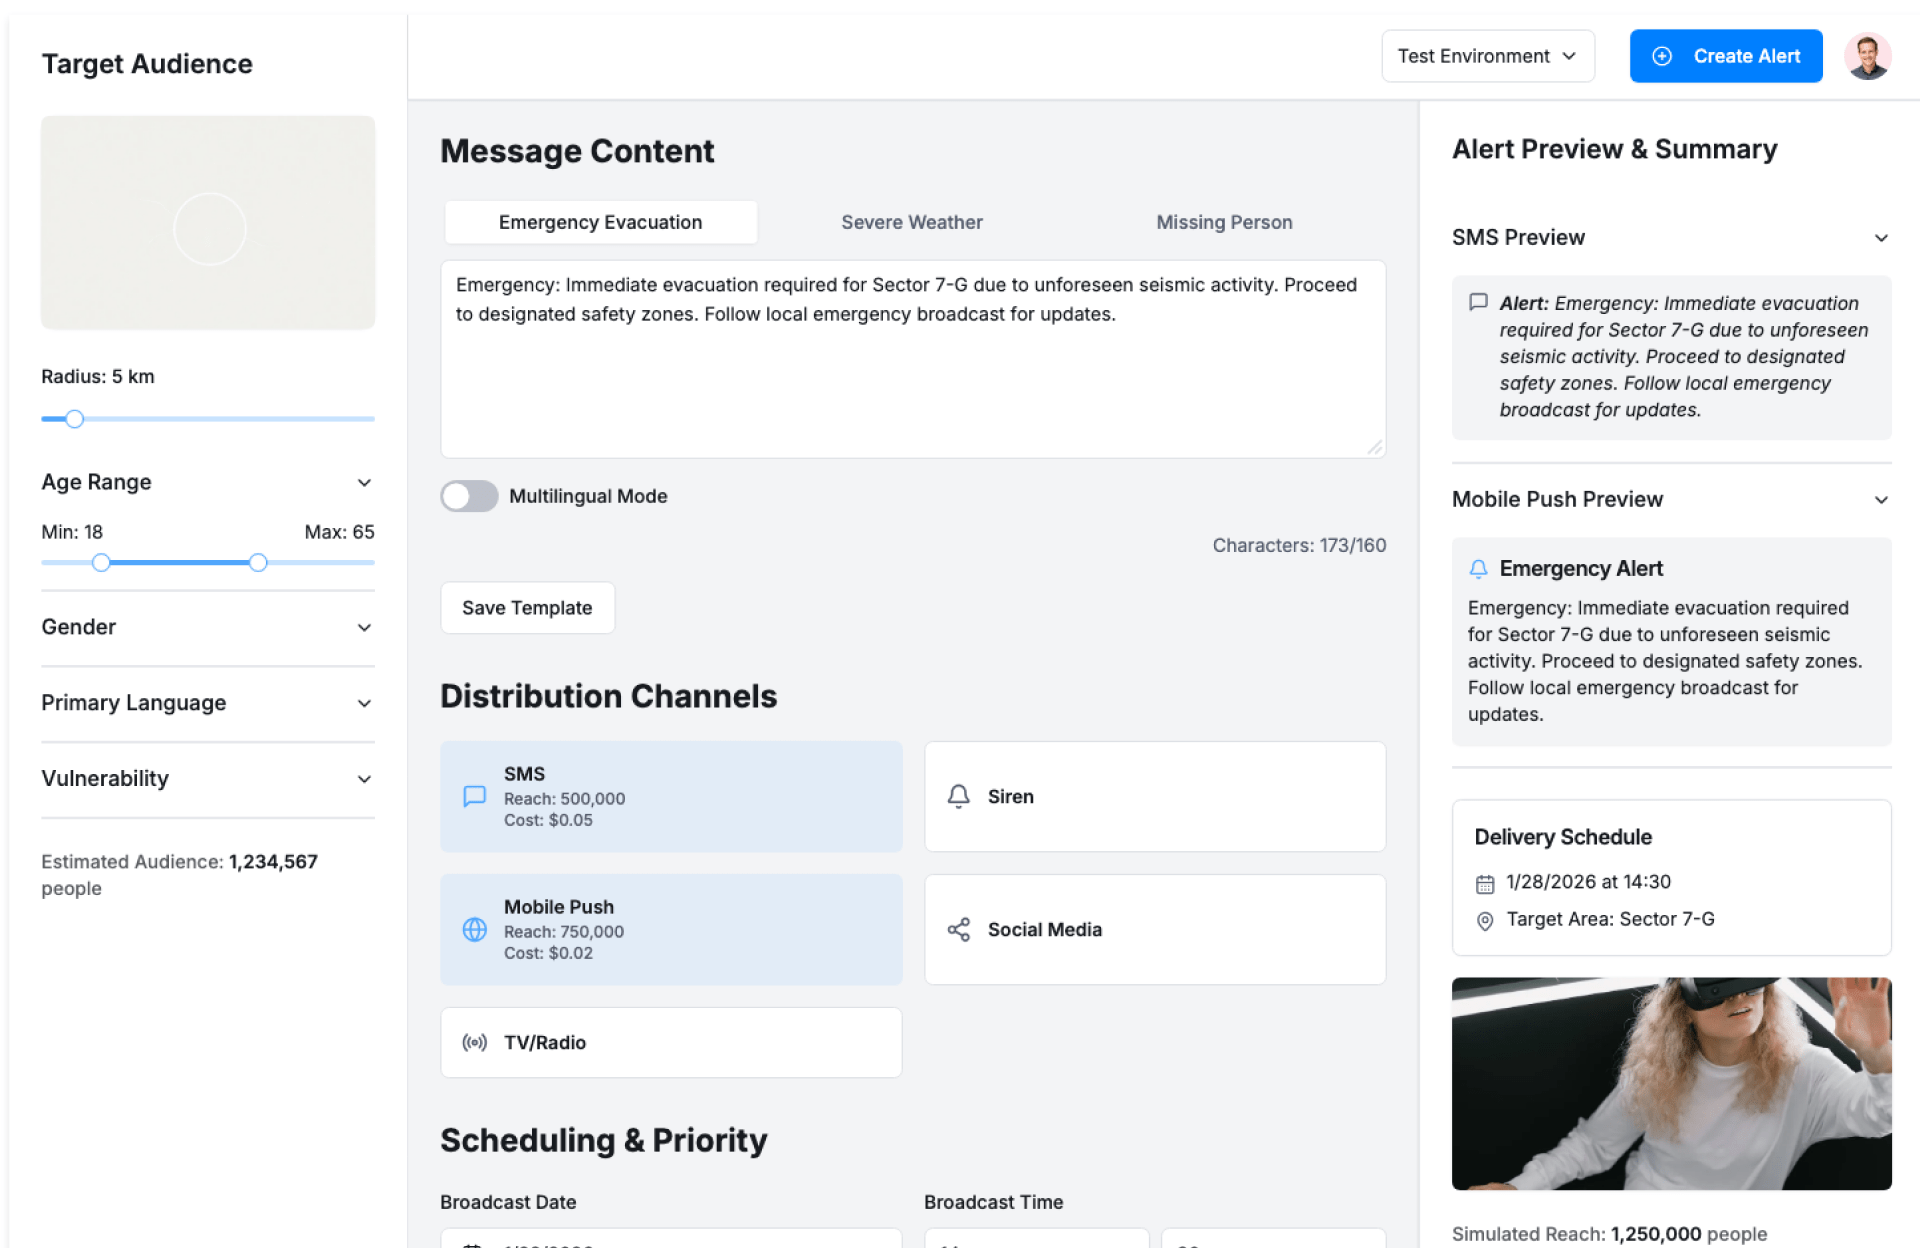Expand the Gender filter section
Screen dimensions: 1920x1248
point(207,627)
